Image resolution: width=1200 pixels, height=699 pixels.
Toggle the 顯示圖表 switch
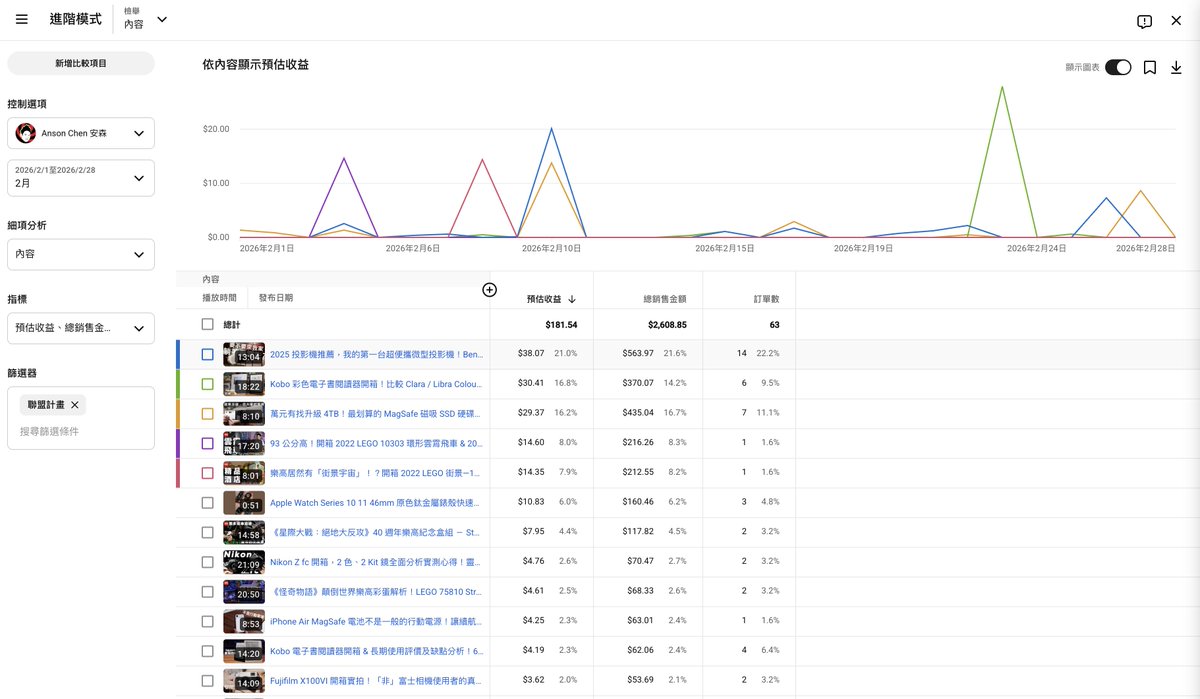click(x=1118, y=68)
